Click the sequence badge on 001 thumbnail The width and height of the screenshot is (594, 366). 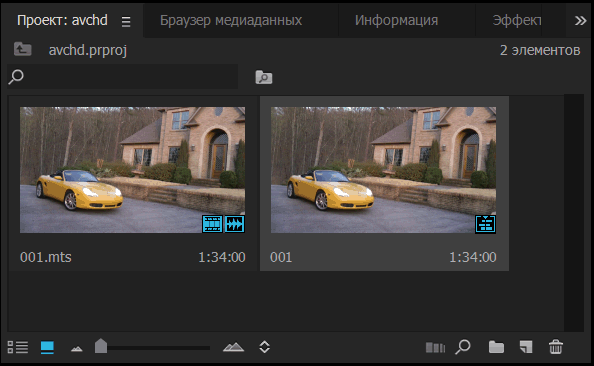pyautogui.click(x=485, y=224)
